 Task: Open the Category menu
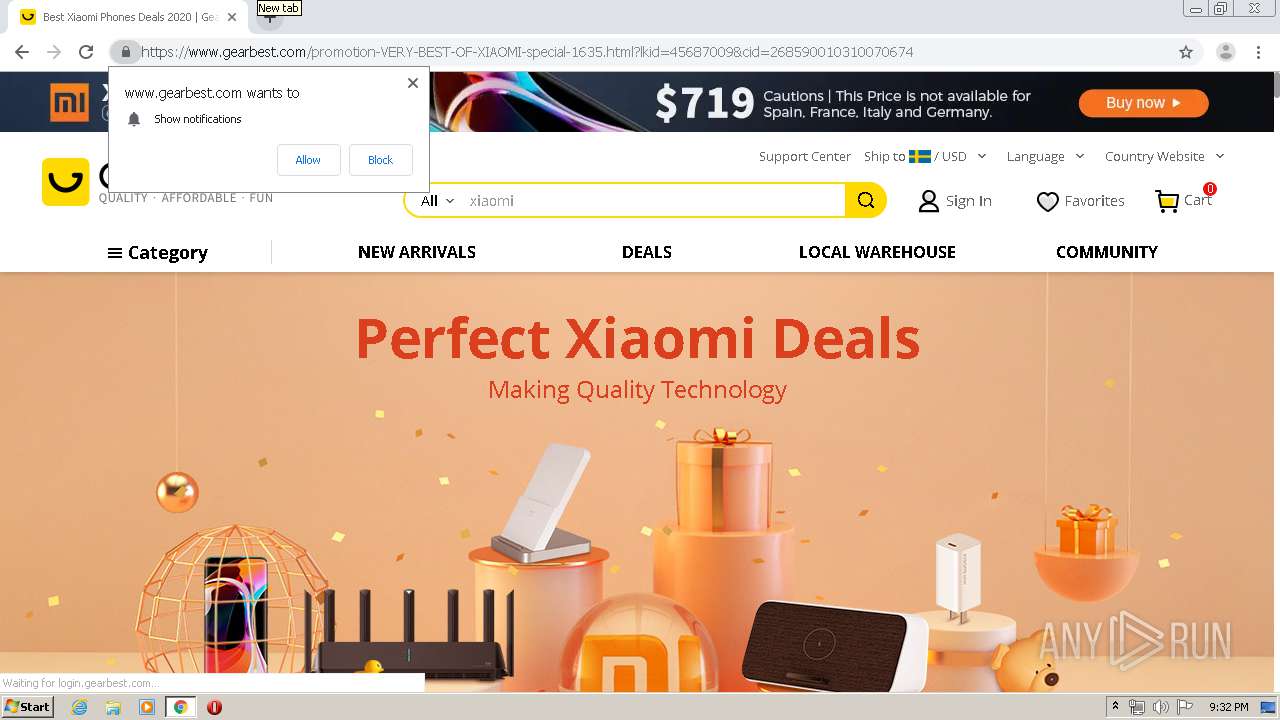[x=158, y=253]
